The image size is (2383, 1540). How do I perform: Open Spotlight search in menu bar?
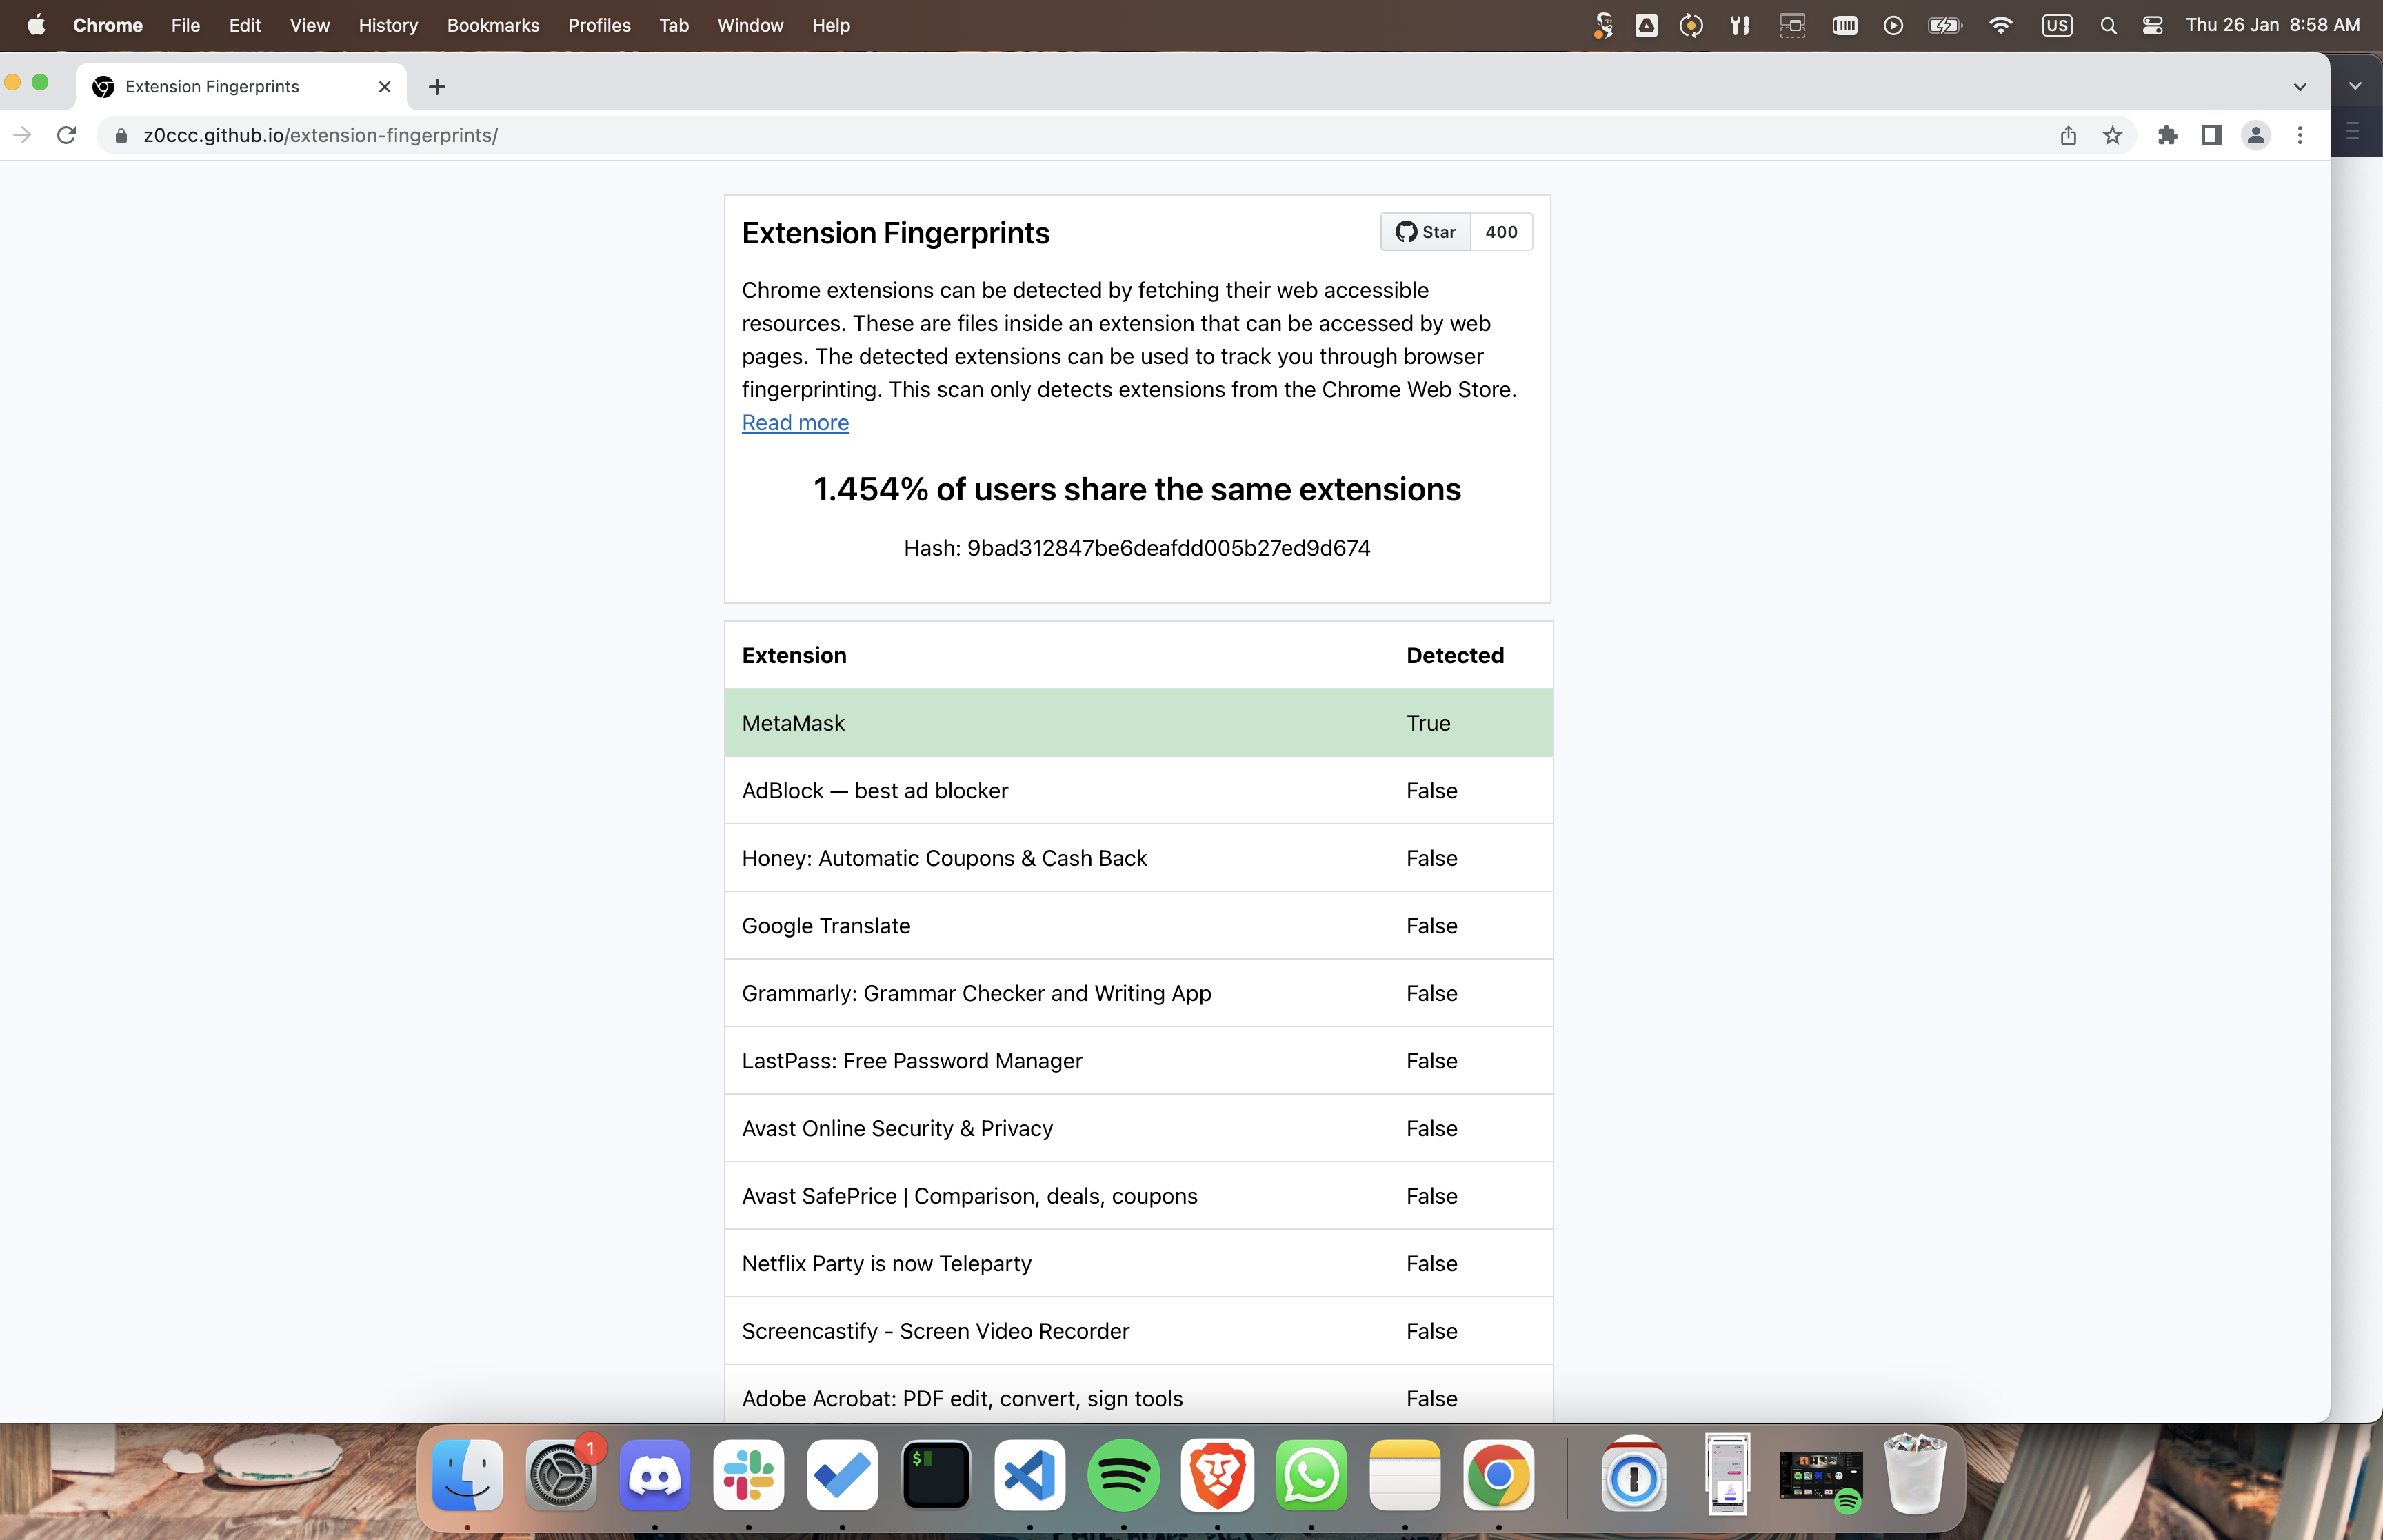(x=2108, y=25)
